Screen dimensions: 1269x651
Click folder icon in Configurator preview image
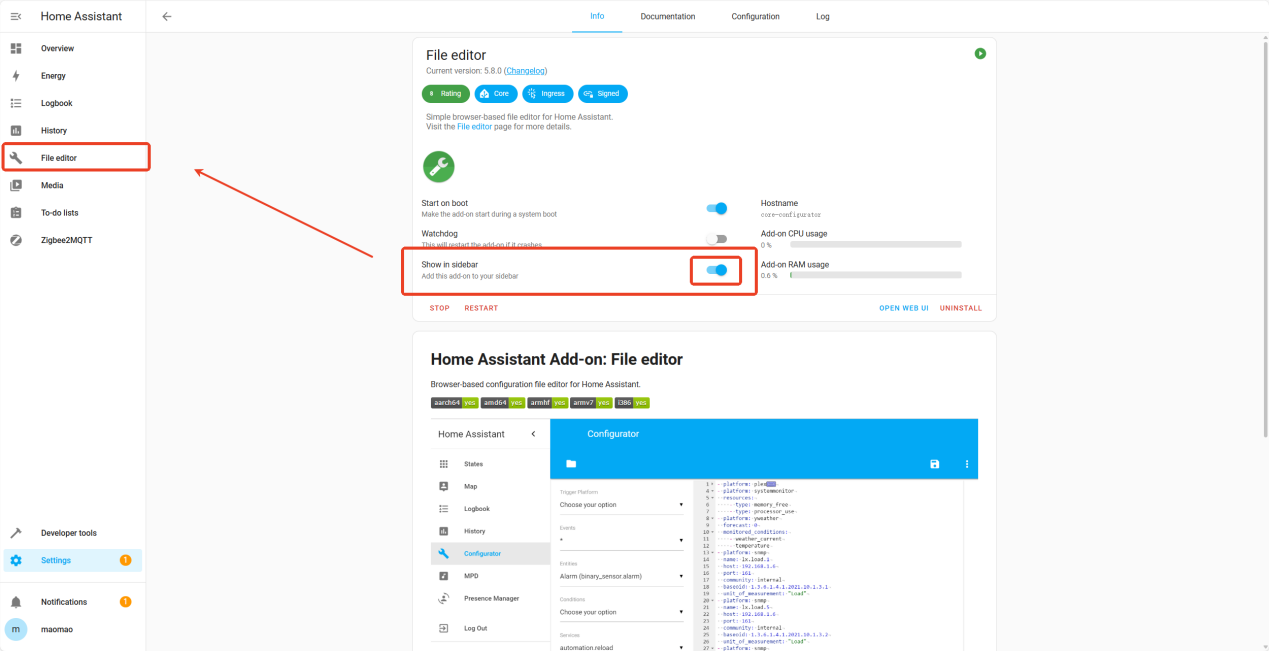[571, 464]
